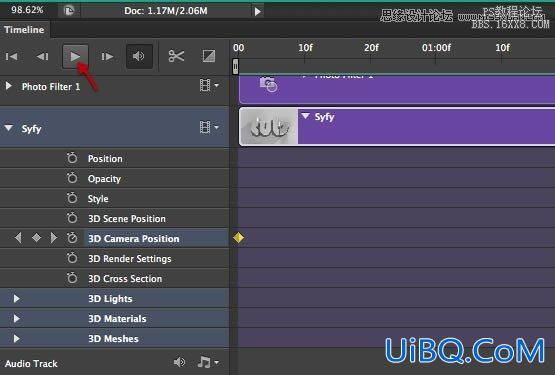Click the 98.62% zoom field
555x375 pixels.
click(x=27, y=10)
